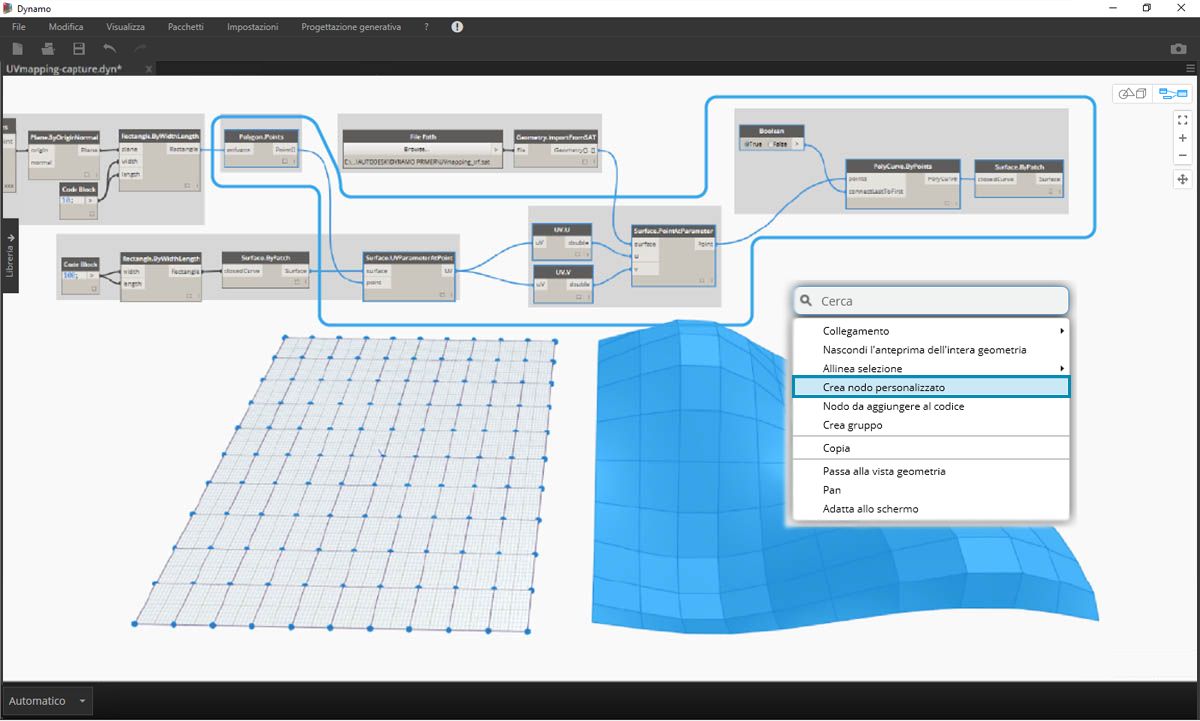Open the workspace tabs list icon
Viewport: 1200px width, 721px height.
[1190, 69]
